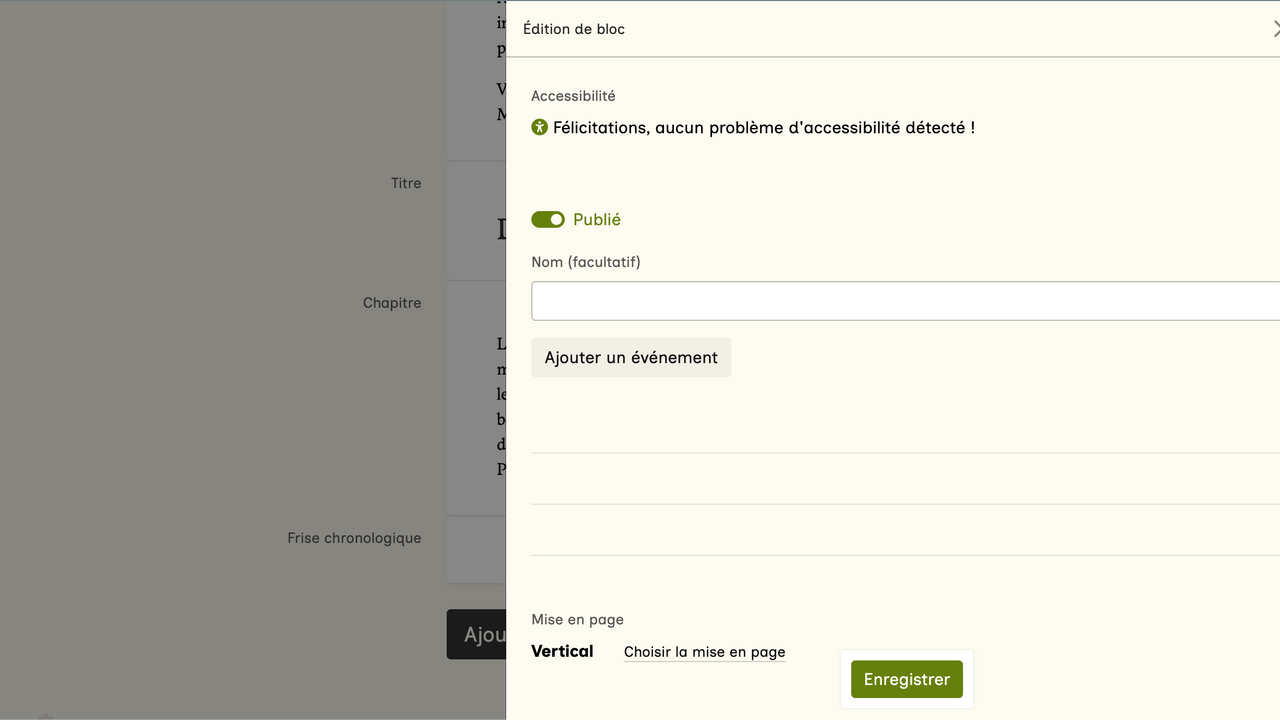Toggle the Publié switch off
This screenshot has width=1280, height=720.
coord(548,220)
